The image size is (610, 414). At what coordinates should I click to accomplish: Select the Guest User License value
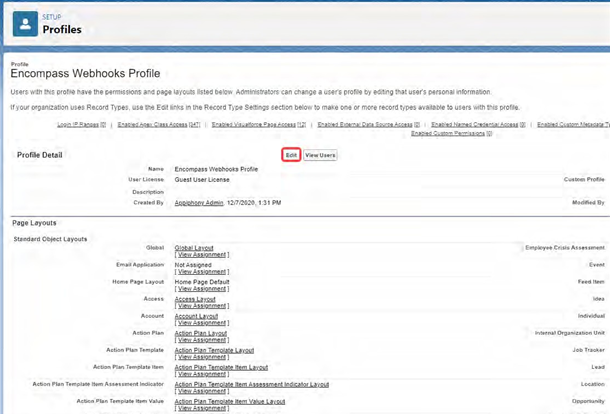click(202, 180)
